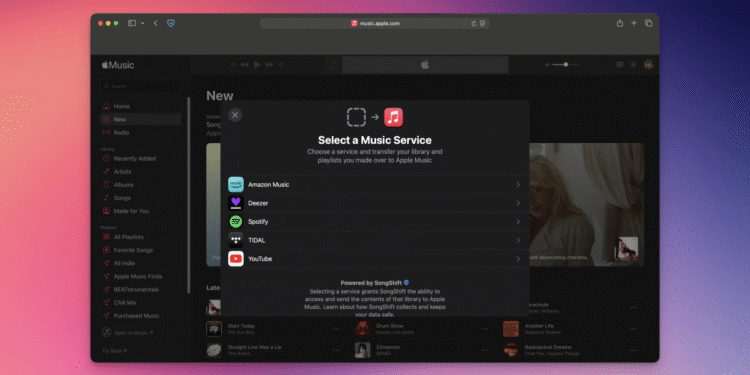Screen dimensions: 750x375
Task: Click the Safari back button
Action: pos(155,23)
